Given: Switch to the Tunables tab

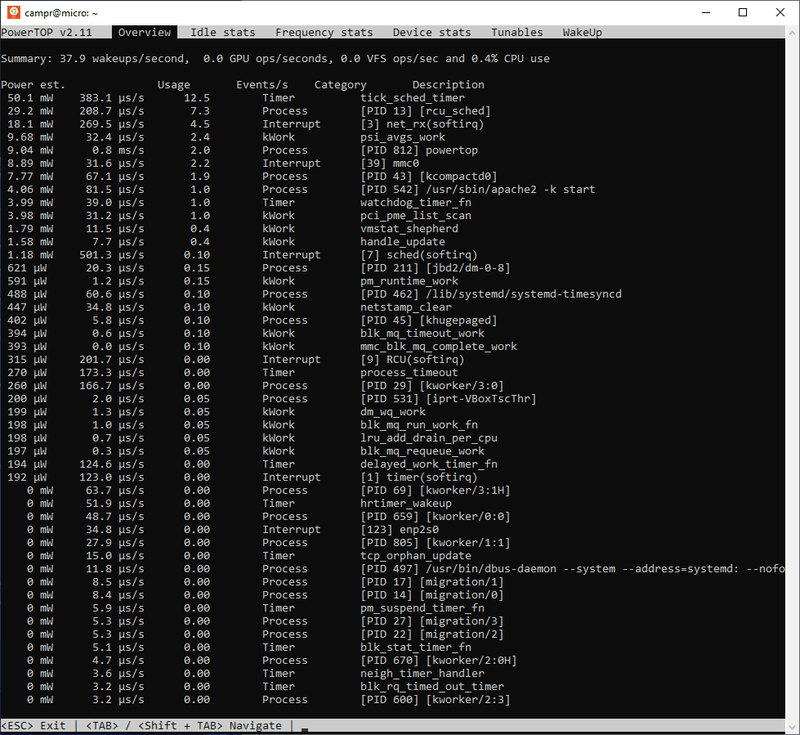Looking at the screenshot, I should [517, 32].
